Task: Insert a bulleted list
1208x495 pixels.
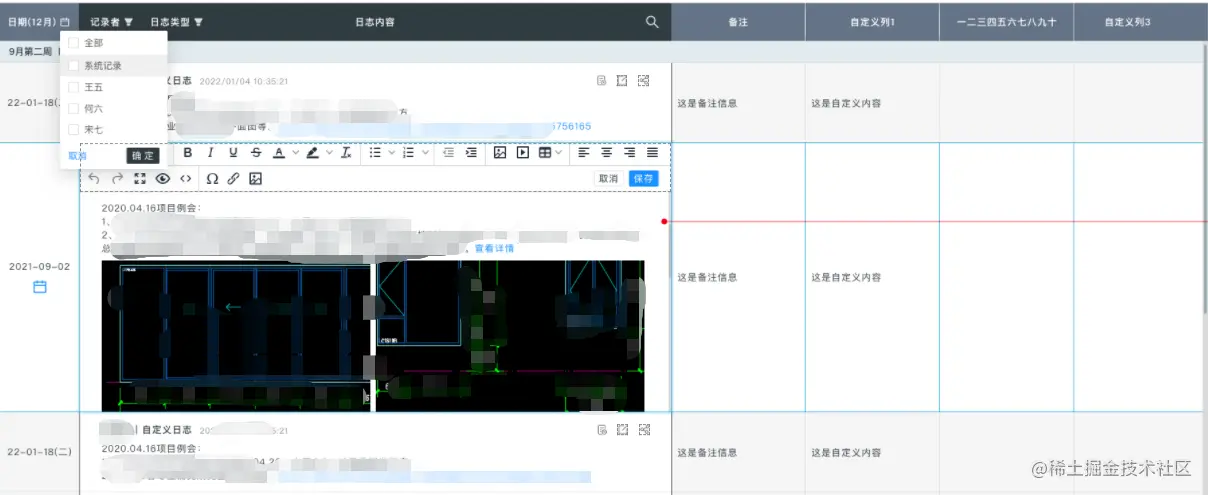Action: click(375, 153)
